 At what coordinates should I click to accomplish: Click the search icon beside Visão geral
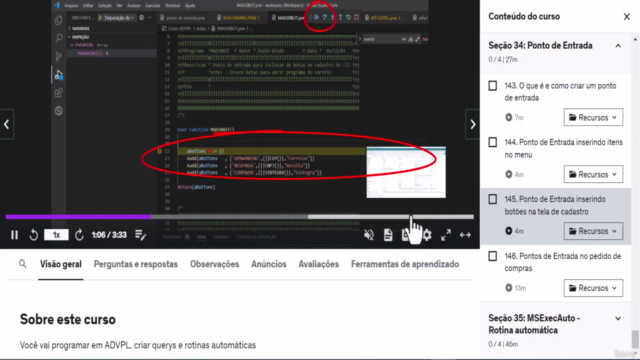pyautogui.click(x=23, y=264)
